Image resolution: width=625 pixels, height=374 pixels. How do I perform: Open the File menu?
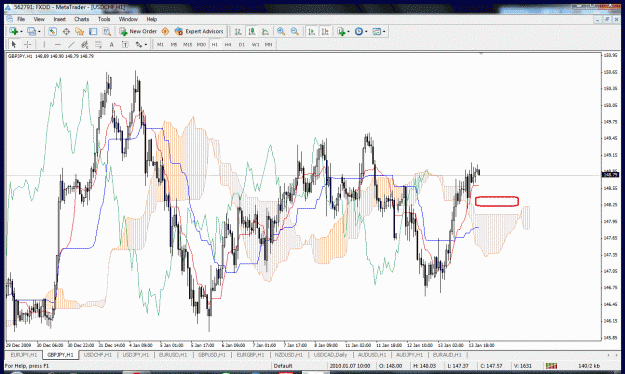pyautogui.click(x=21, y=19)
